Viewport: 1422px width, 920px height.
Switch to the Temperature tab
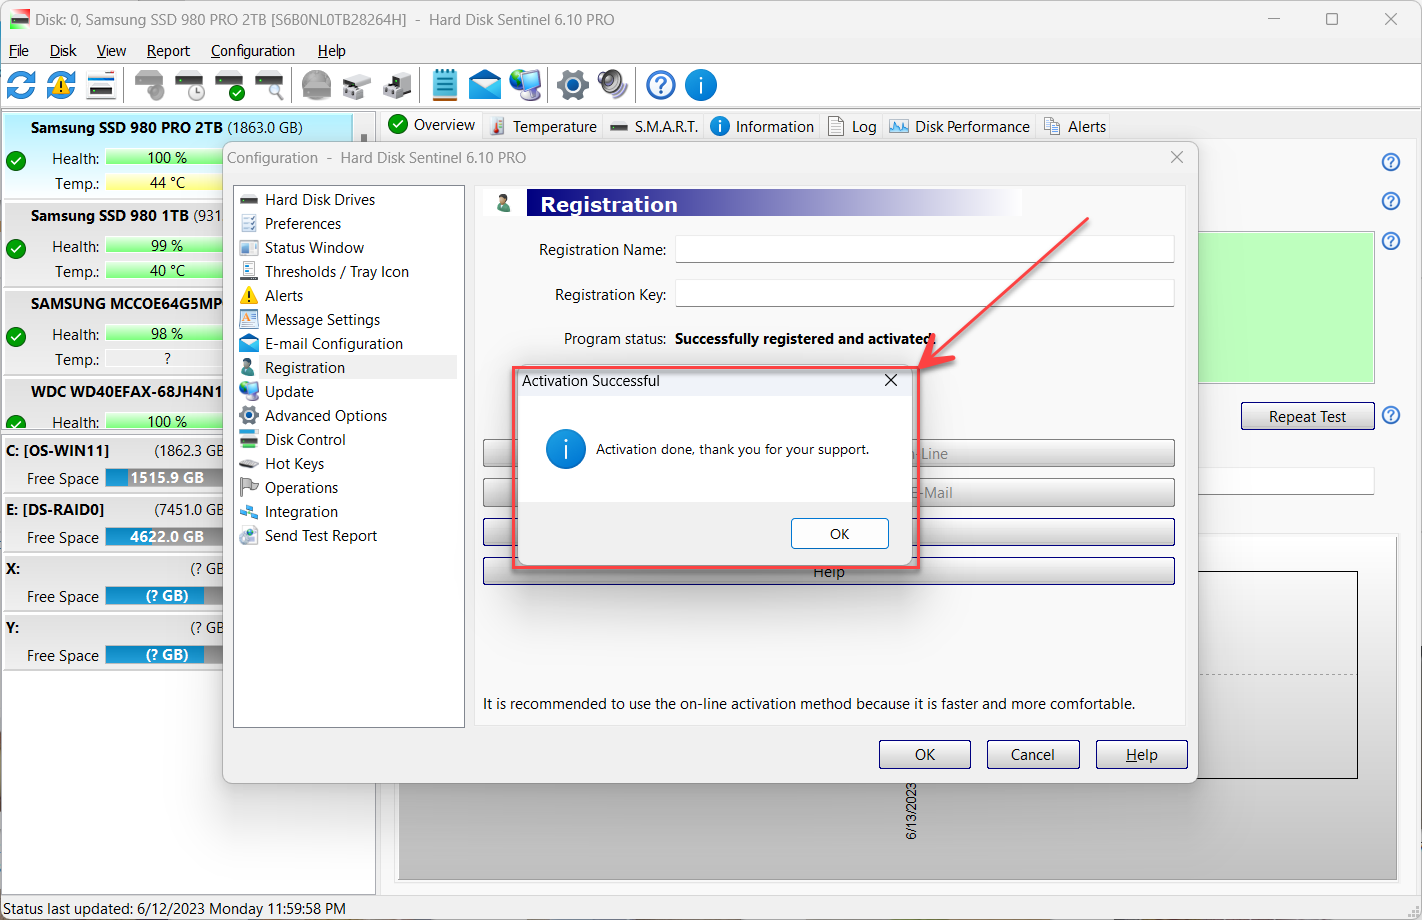point(544,126)
